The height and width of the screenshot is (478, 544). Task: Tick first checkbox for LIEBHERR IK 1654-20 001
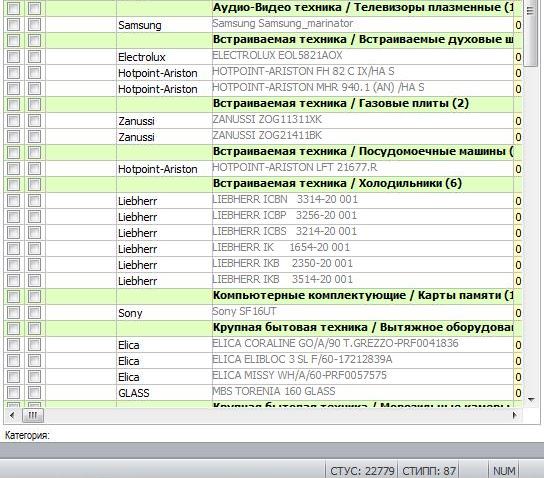coord(14,248)
